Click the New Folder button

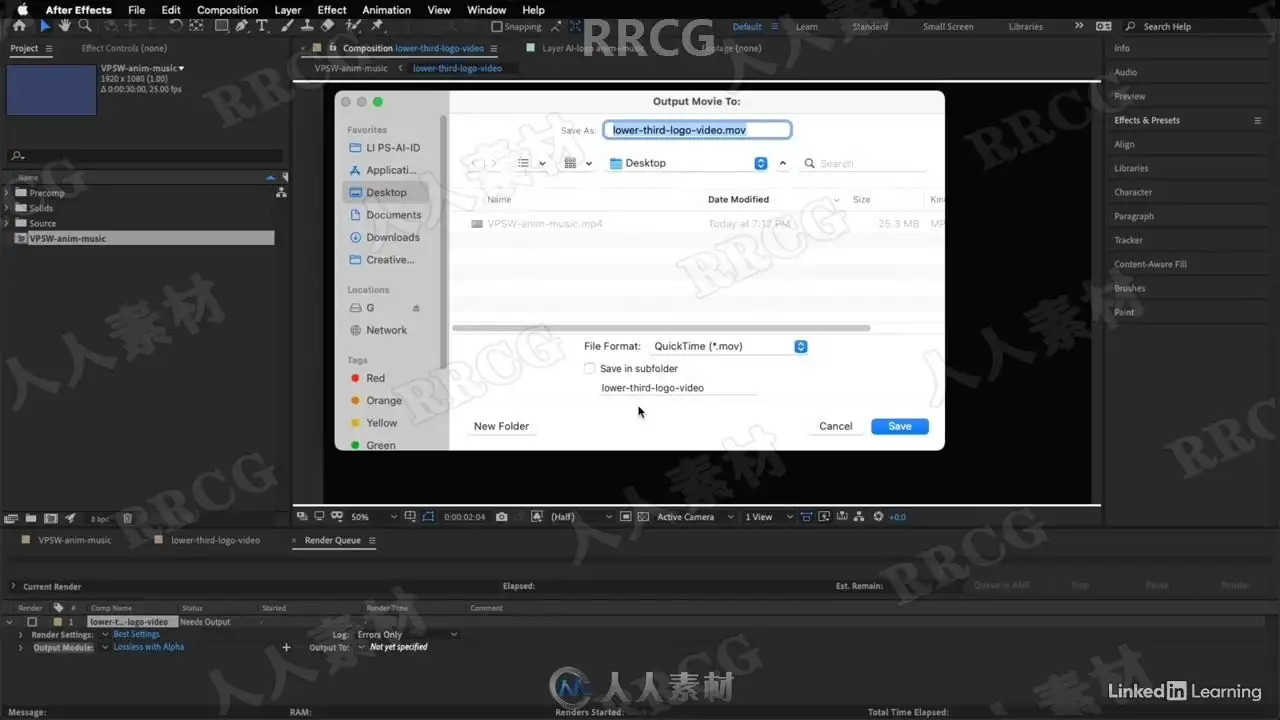tap(501, 426)
